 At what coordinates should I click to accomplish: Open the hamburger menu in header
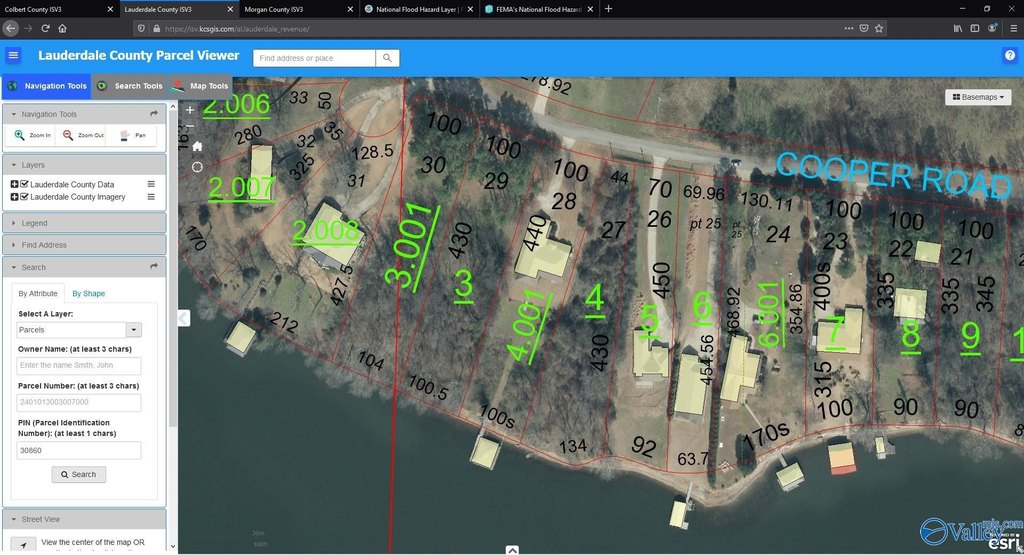click(13, 55)
